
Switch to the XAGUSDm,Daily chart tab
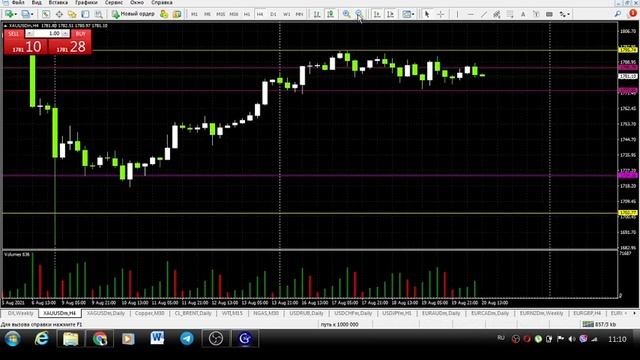106,313
